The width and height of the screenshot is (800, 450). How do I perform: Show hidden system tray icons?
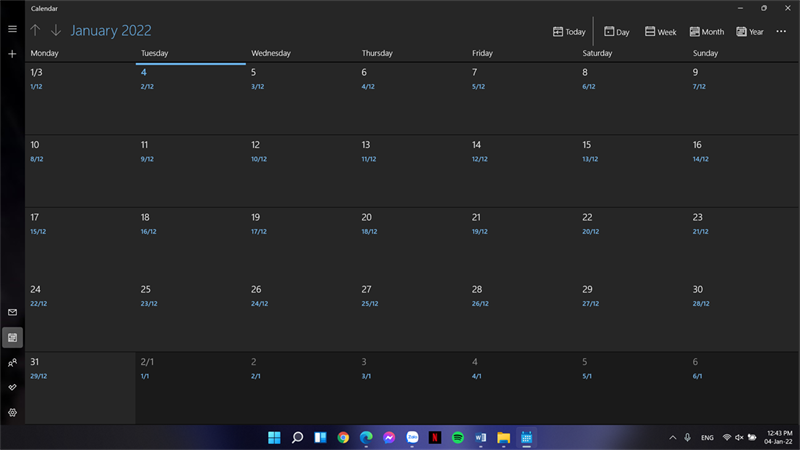(672, 437)
